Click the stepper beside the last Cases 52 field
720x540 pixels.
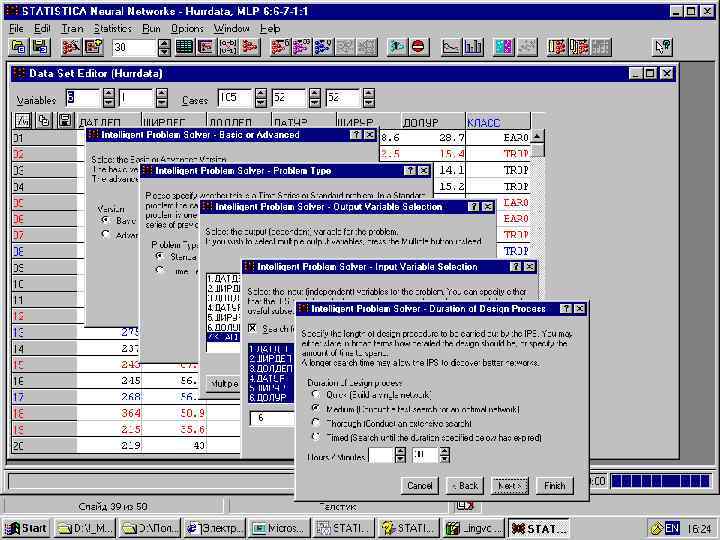click(368, 98)
